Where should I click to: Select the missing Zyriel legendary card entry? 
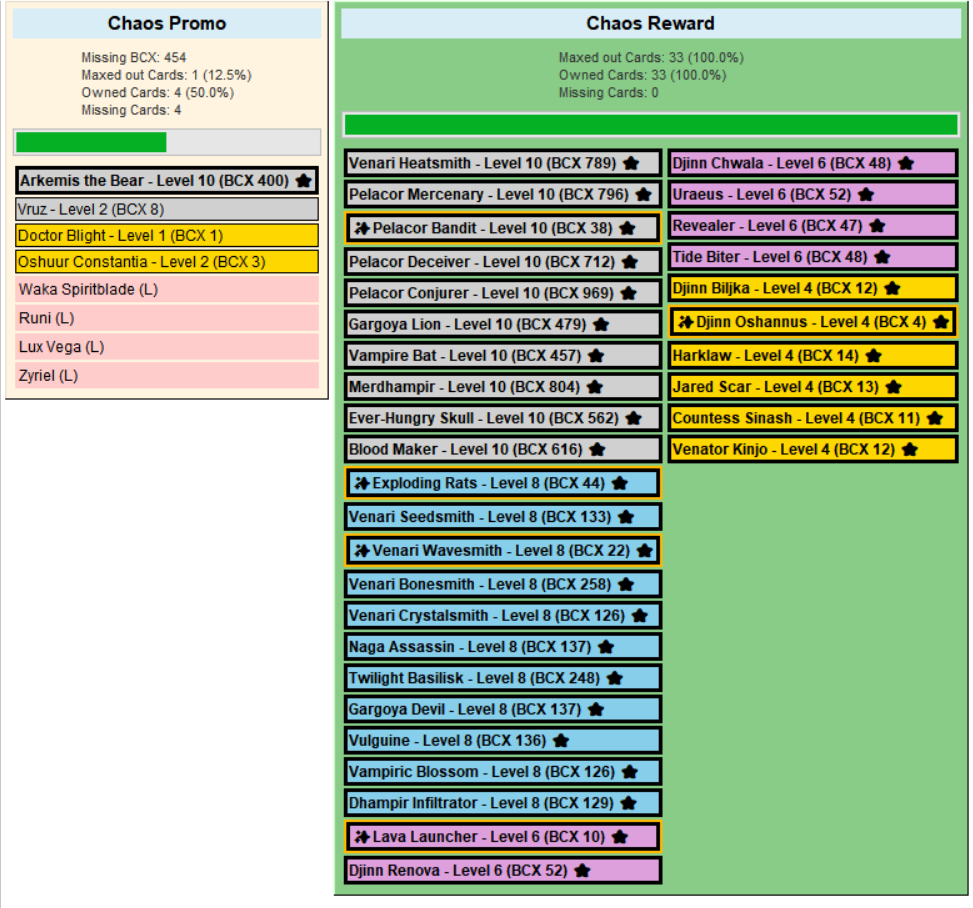point(167,375)
